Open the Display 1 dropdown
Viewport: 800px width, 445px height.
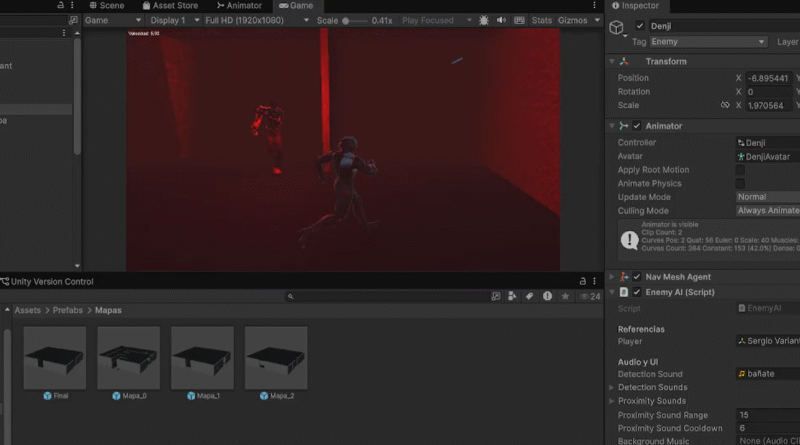pyautogui.click(x=174, y=20)
